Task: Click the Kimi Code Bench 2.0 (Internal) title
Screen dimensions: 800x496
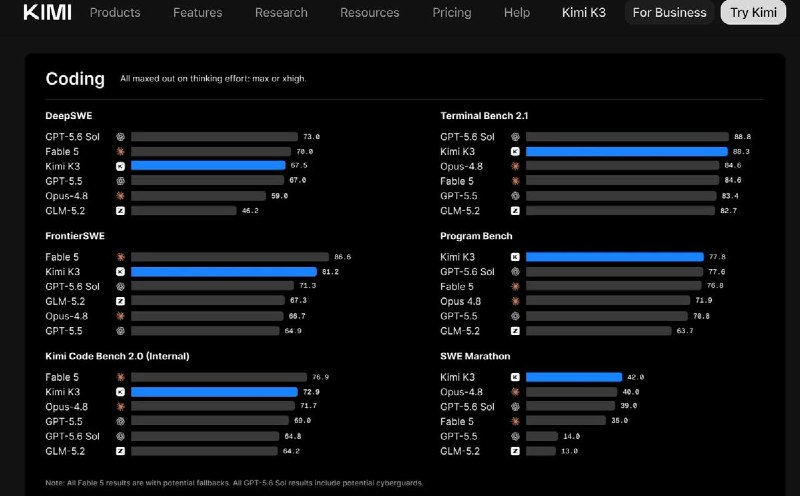Action: 117,356
